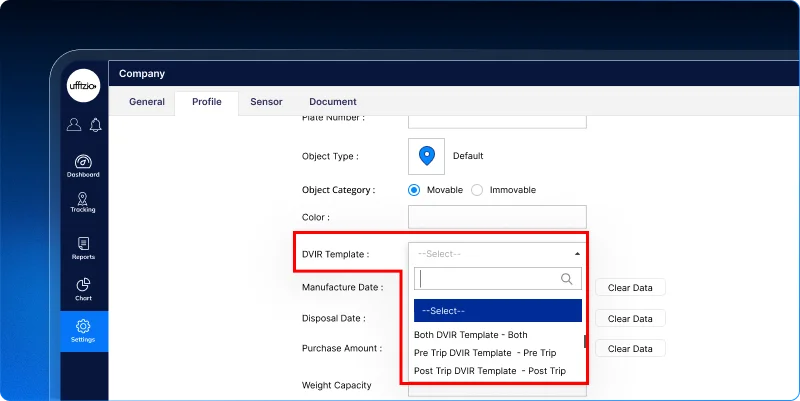Switch to the Document tab
The height and width of the screenshot is (401, 800).
(x=333, y=102)
